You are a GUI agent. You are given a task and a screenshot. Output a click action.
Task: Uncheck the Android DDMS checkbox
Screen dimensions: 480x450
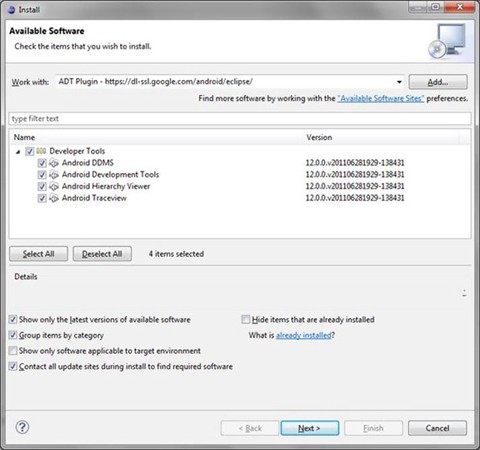click(42, 163)
